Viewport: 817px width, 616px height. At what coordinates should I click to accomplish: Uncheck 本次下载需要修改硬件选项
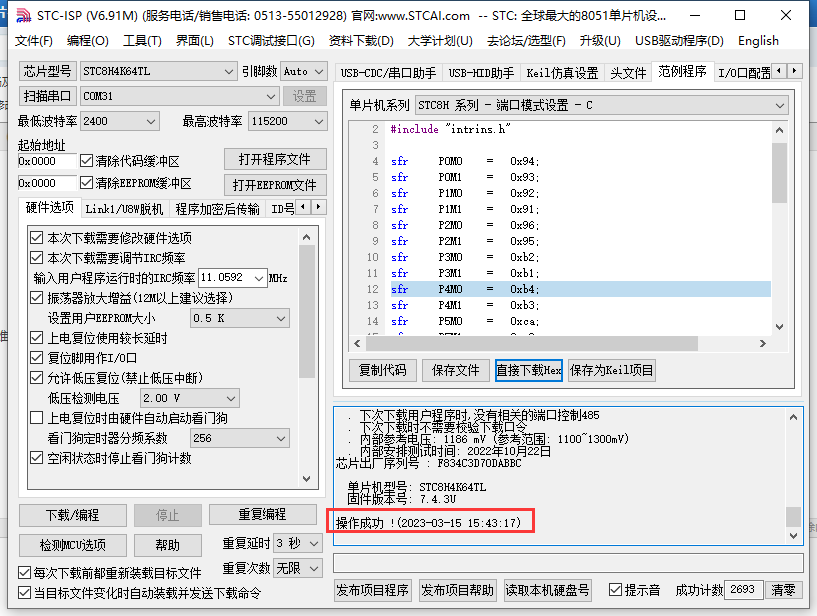36,238
